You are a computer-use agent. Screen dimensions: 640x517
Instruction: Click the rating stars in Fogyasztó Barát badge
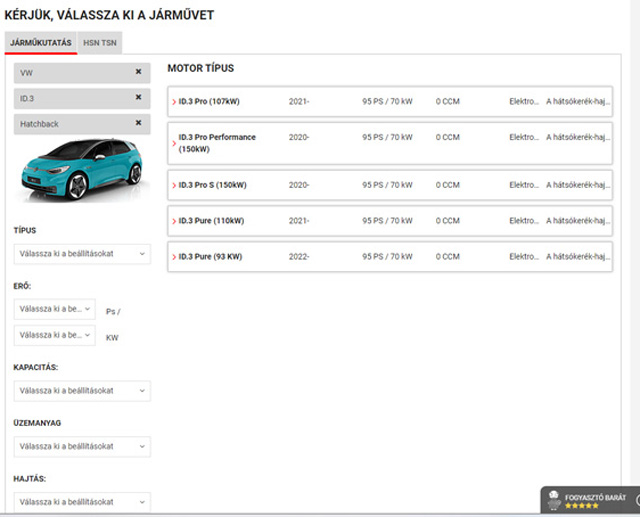tap(582, 506)
